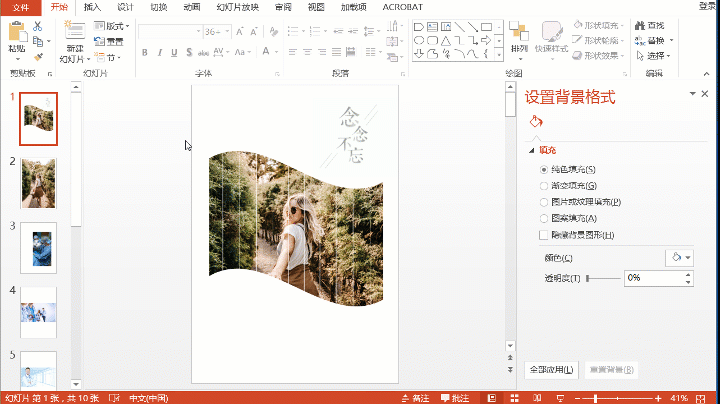The height and width of the screenshot is (404, 720).
Task: Click the transparency slider track
Action: 603,278
